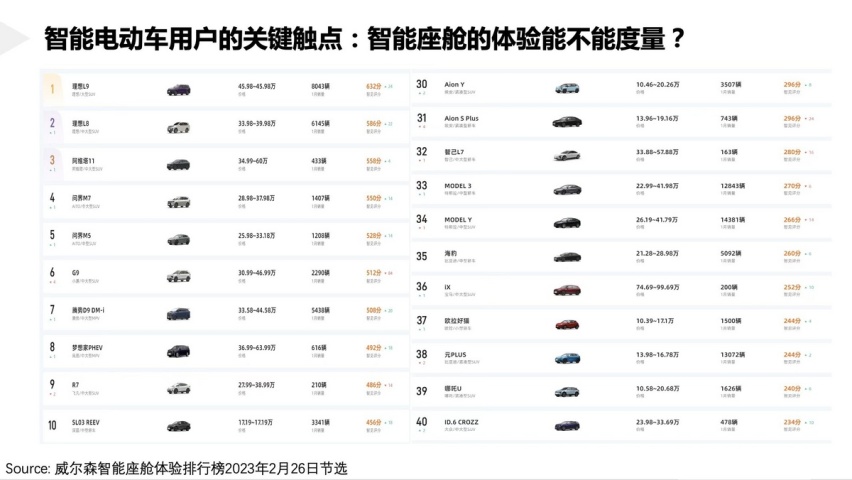Click the 528分 score for 问界M5
The image size is (852, 480).
coord(374,236)
